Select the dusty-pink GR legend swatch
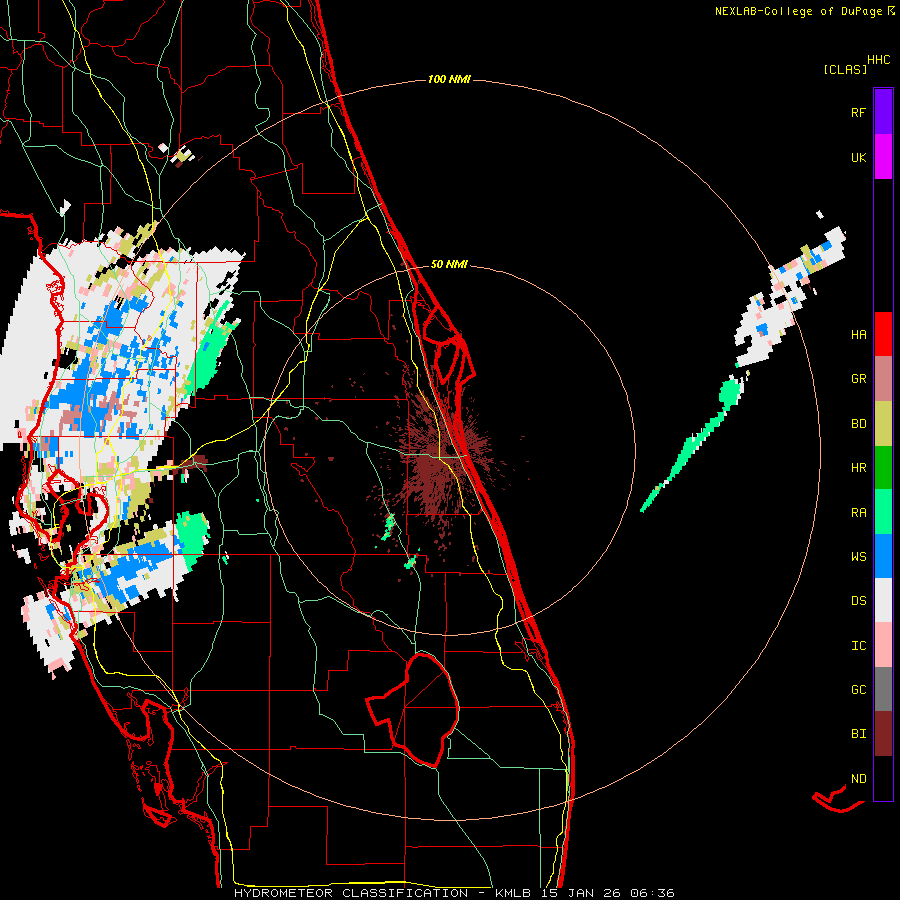 click(x=883, y=379)
